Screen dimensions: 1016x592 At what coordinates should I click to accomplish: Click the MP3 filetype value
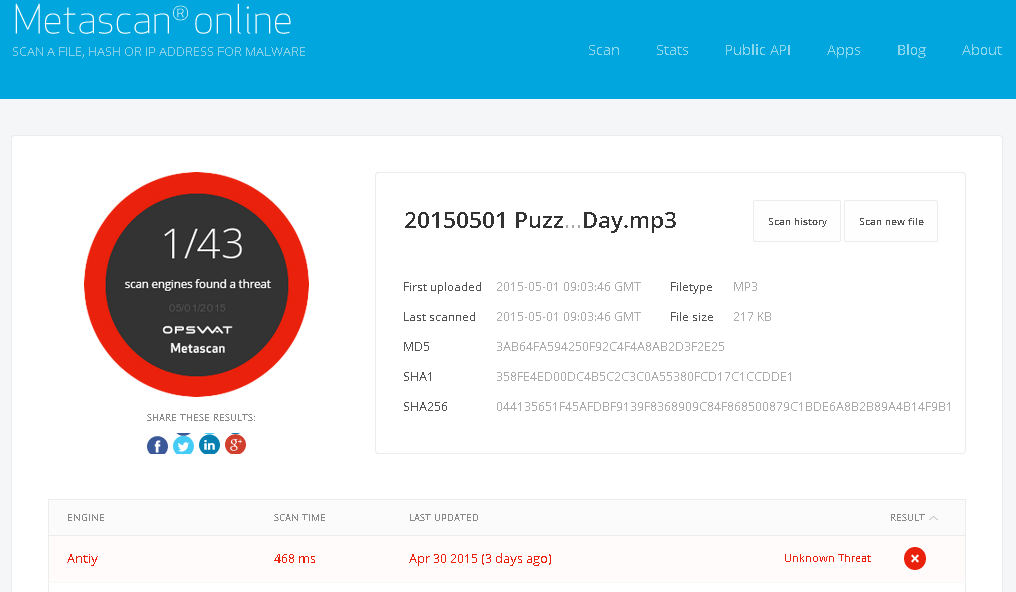point(745,287)
